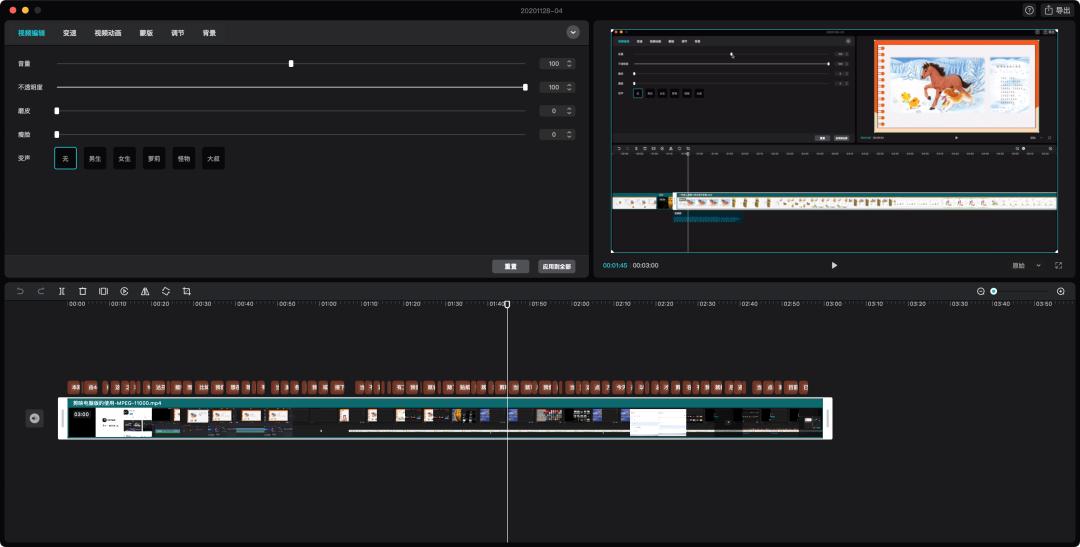This screenshot has height=547, width=1080.
Task: Click the Rotate icon in timeline toolbar
Action: tap(166, 291)
